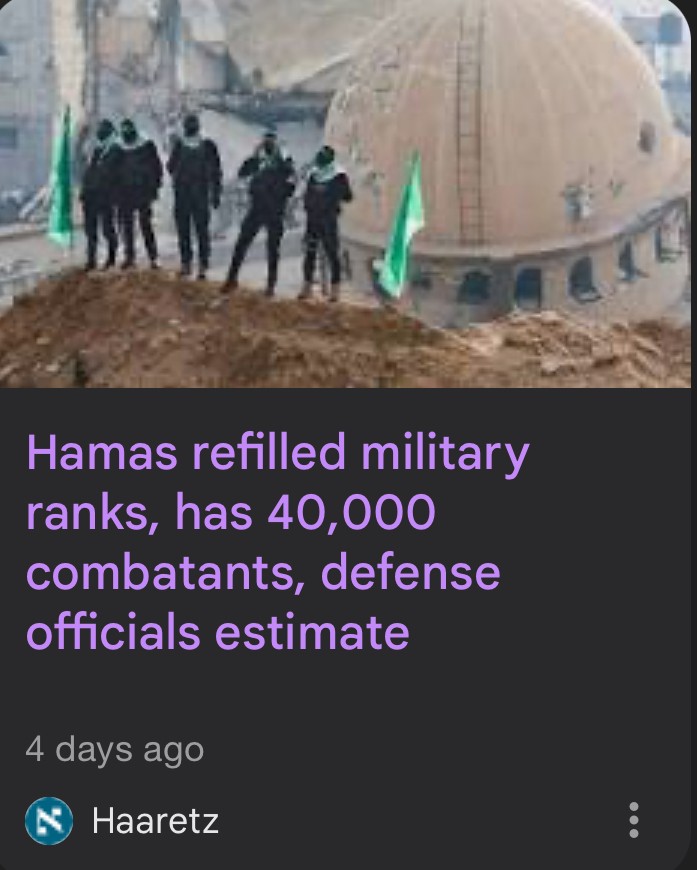697x870 pixels.
Task: Click the group of masked figures
Action: 216,205
